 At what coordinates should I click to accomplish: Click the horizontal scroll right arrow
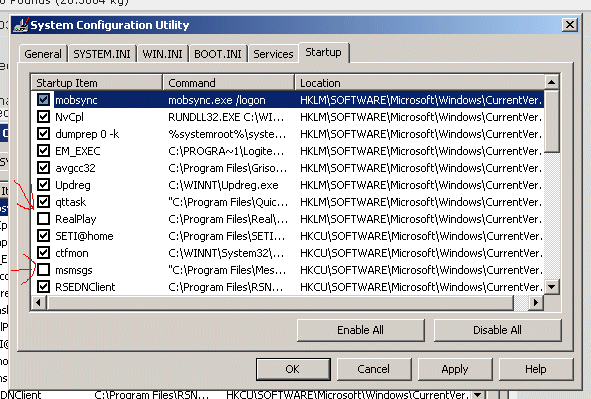click(x=536, y=303)
